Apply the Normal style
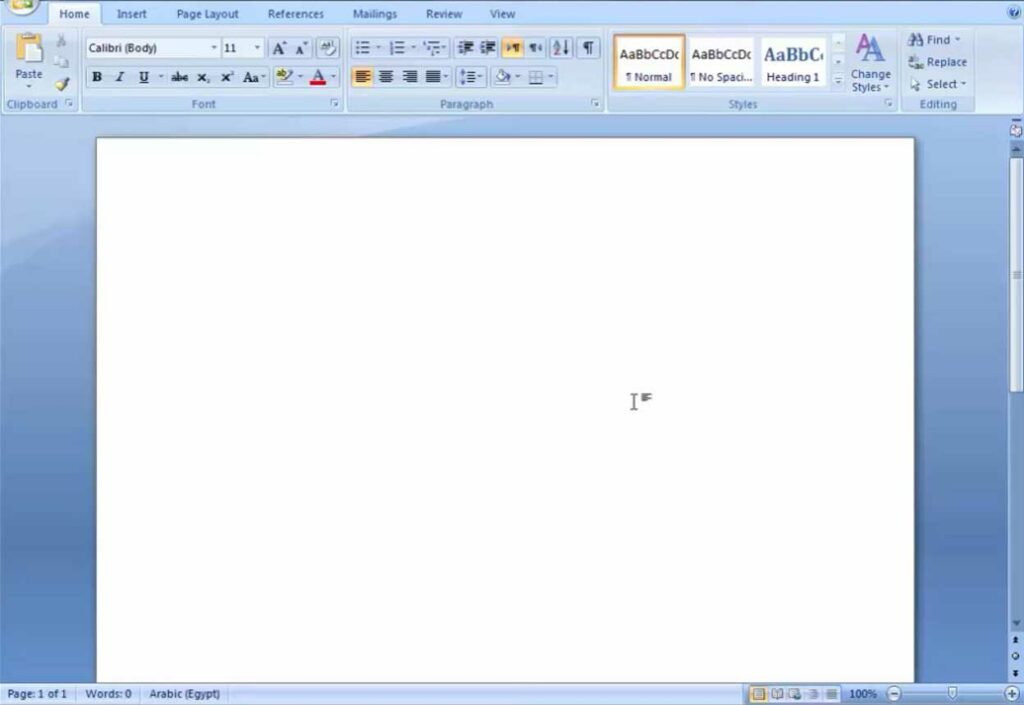Image resolution: width=1024 pixels, height=705 pixels. 649,63
